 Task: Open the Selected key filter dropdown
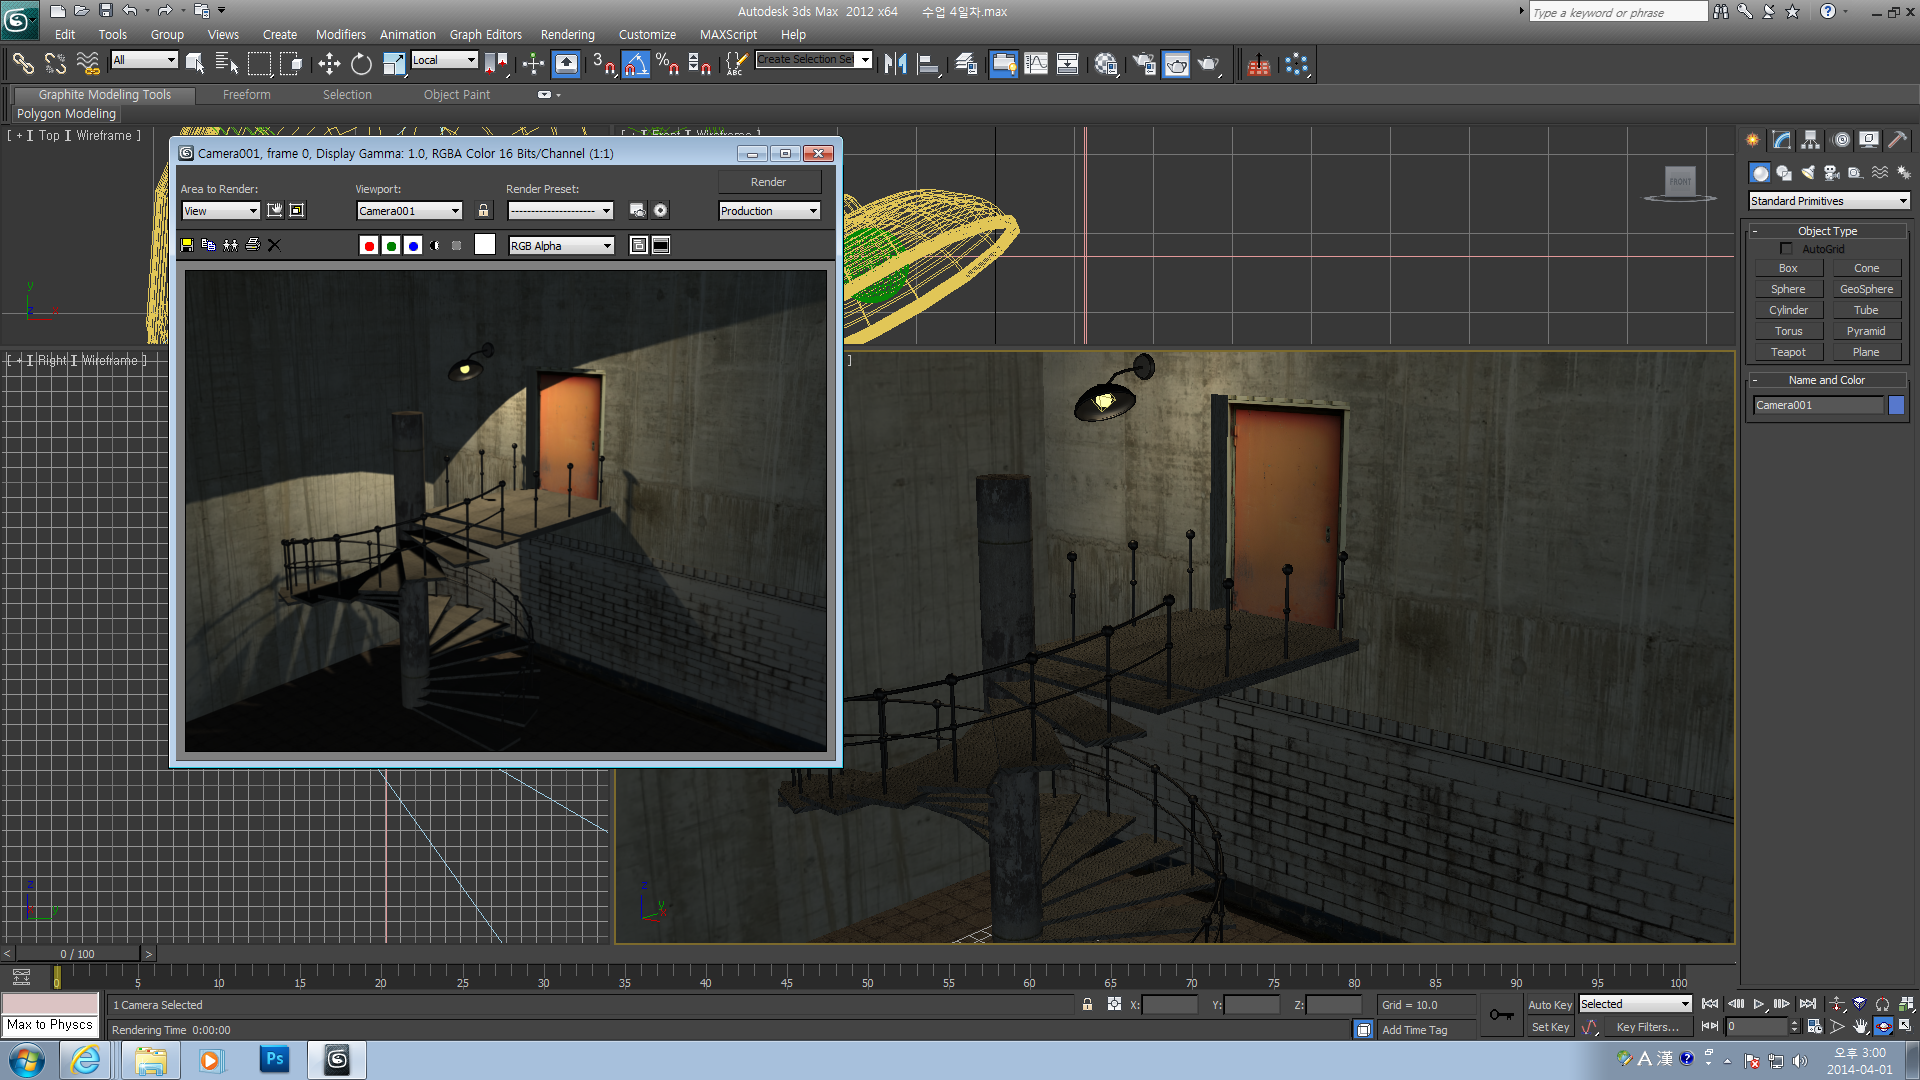[x=1635, y=1004]
